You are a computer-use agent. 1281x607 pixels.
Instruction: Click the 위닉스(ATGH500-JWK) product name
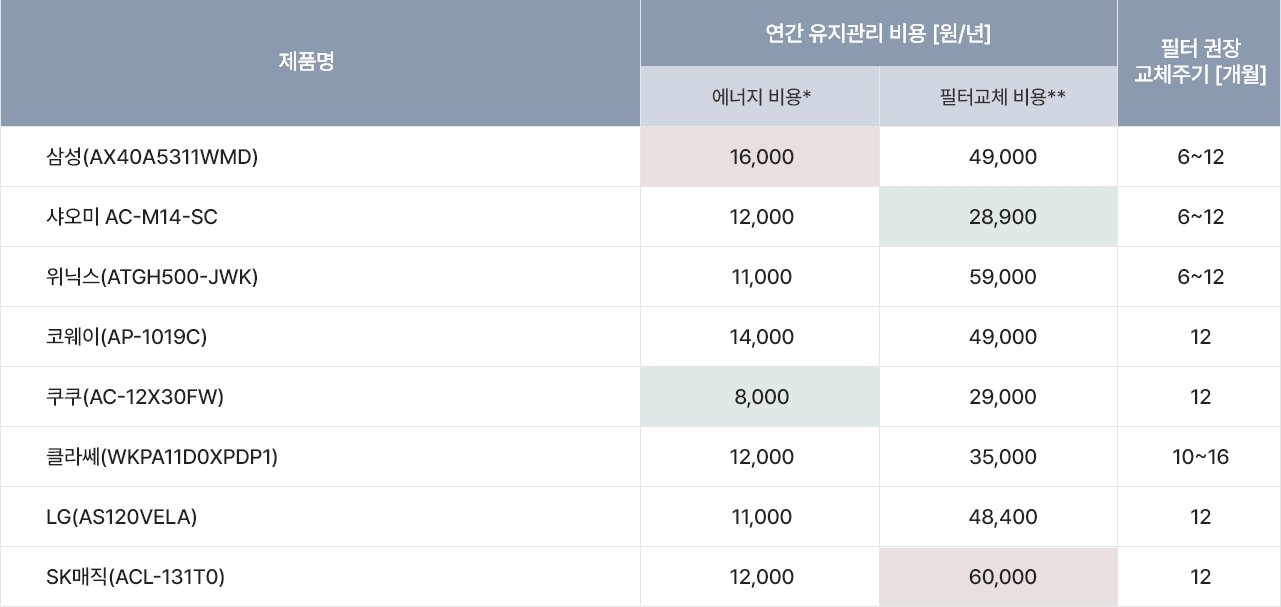pyautogui.click(x=152, y=277)
